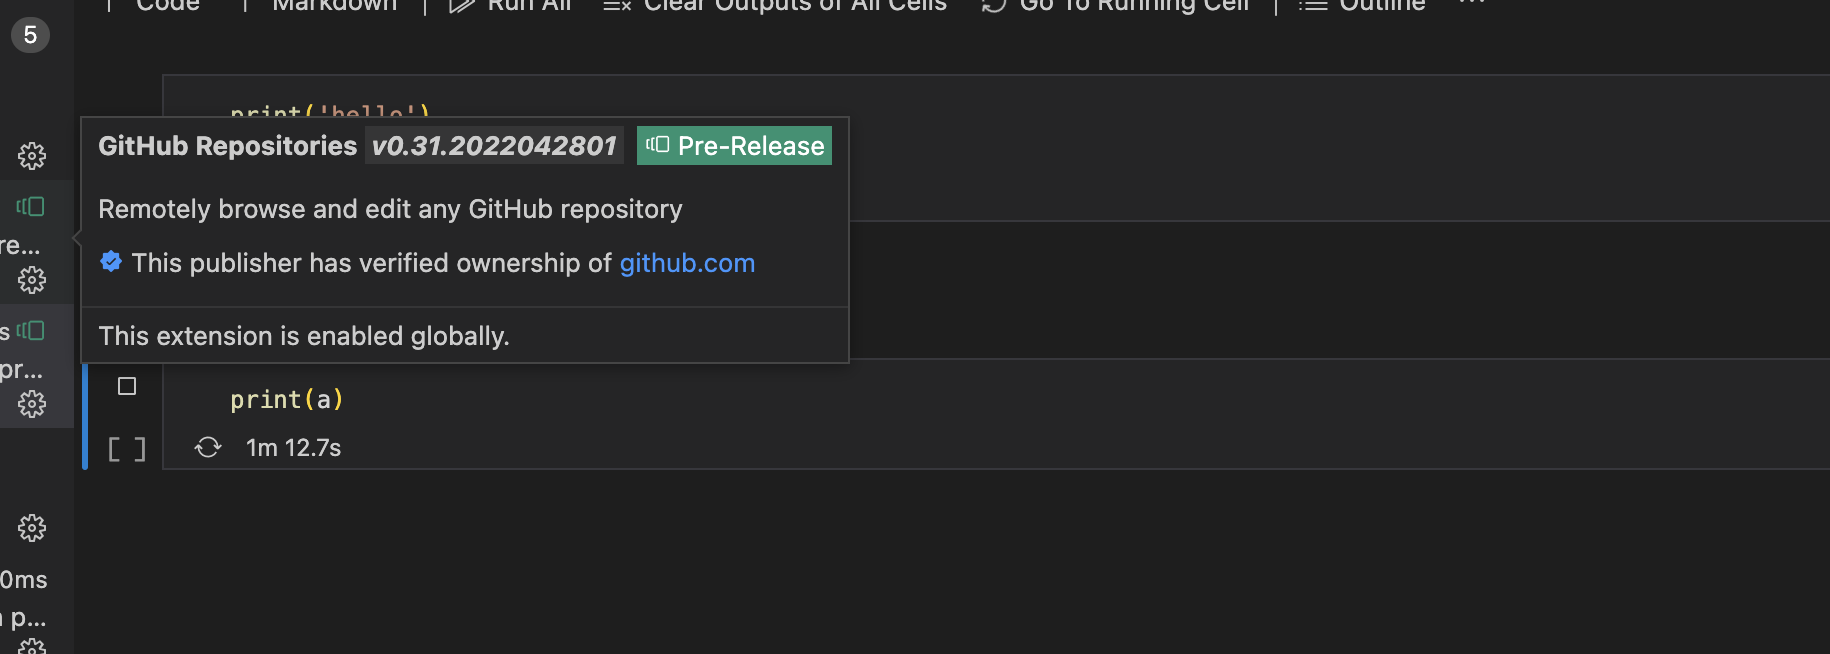
Task: Open the more actions ellipsis menu
Action: pos(1471,3)
